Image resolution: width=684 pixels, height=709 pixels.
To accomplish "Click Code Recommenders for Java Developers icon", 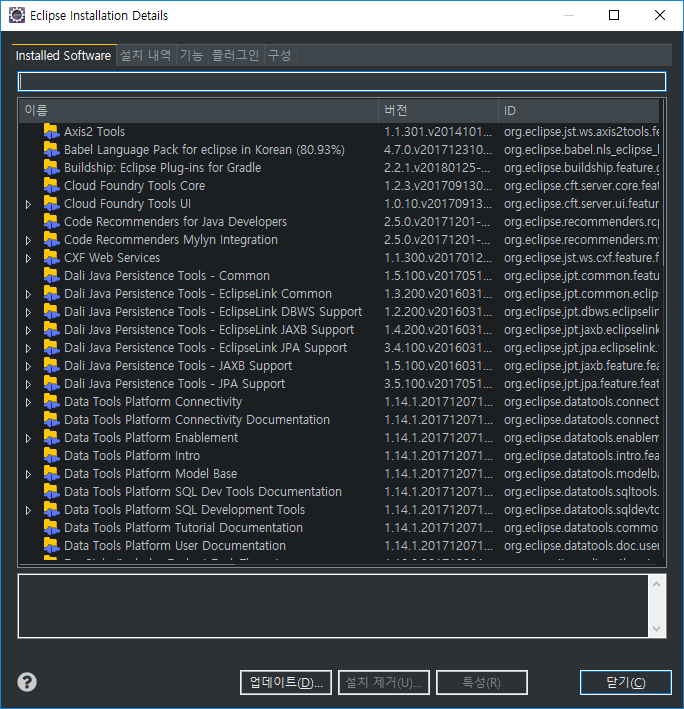I will coord(52,222).
